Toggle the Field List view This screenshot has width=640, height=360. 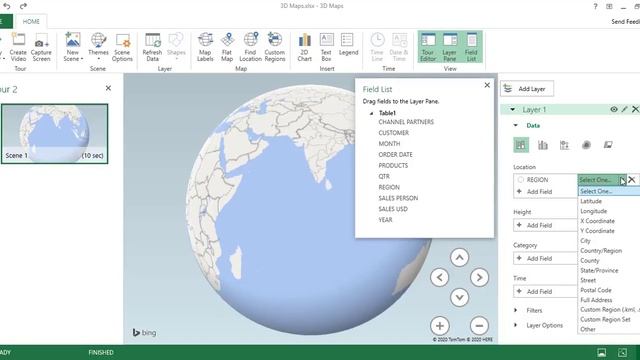point(471,47)
